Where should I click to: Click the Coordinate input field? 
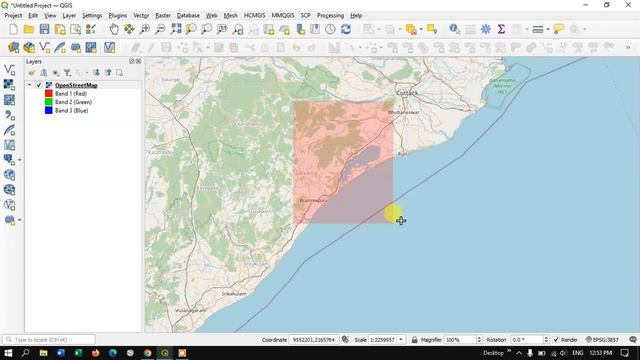click(x=313, y=340)
